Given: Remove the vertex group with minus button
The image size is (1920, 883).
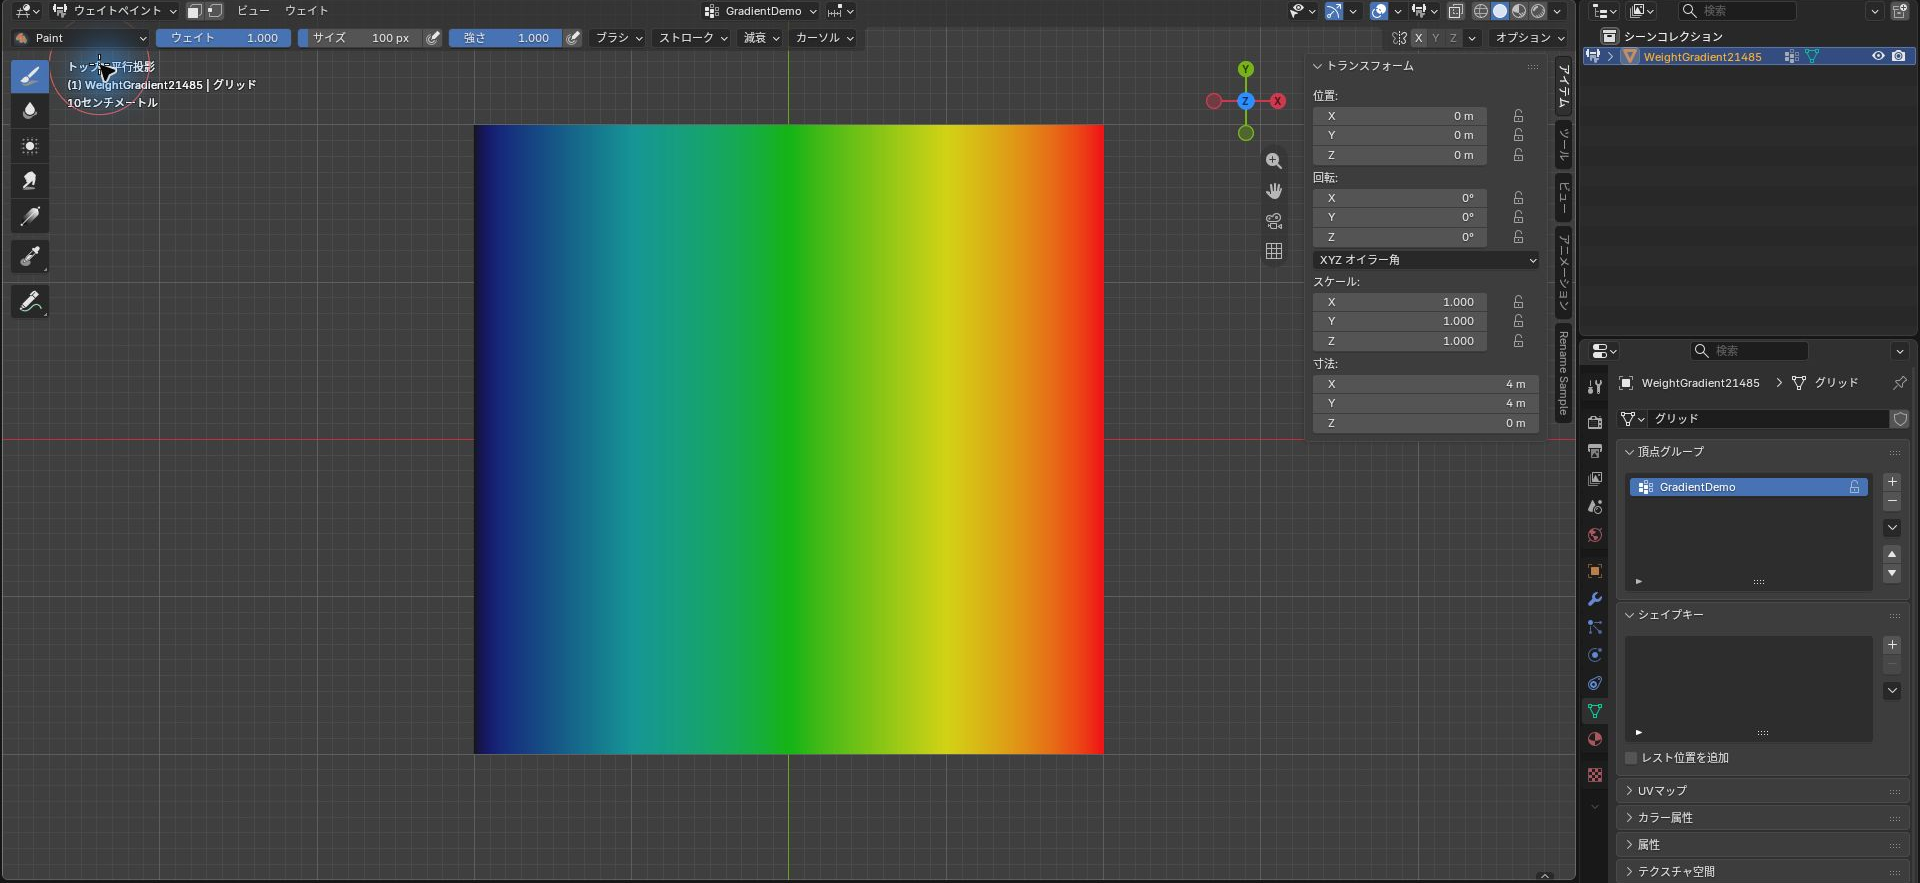Looking at the screenshot, I should pos(1892,501).
